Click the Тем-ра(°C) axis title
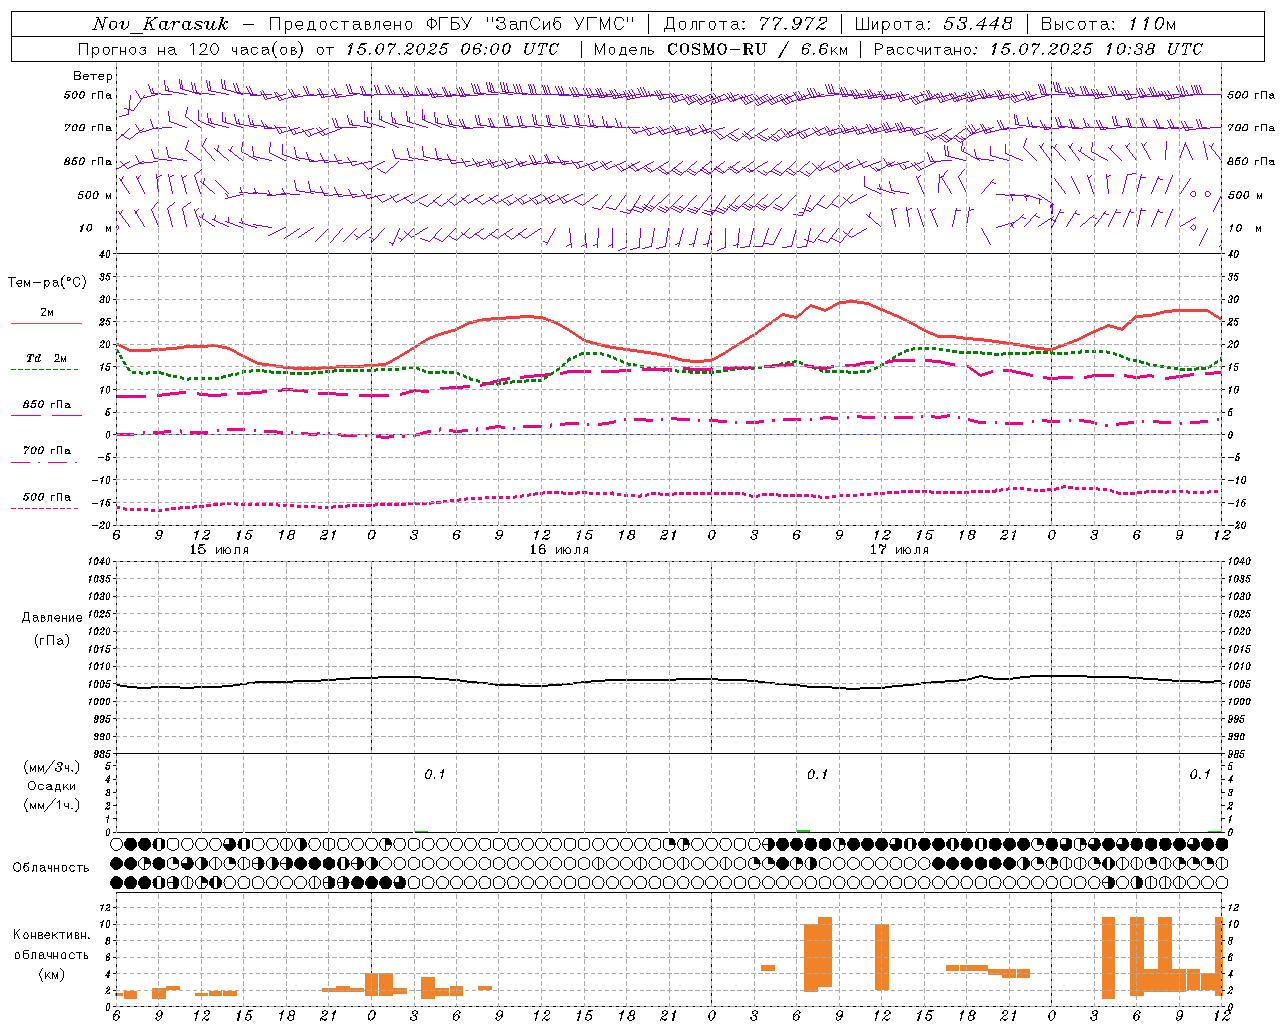The image size is (1280, 1024). [x=47, y=283]
